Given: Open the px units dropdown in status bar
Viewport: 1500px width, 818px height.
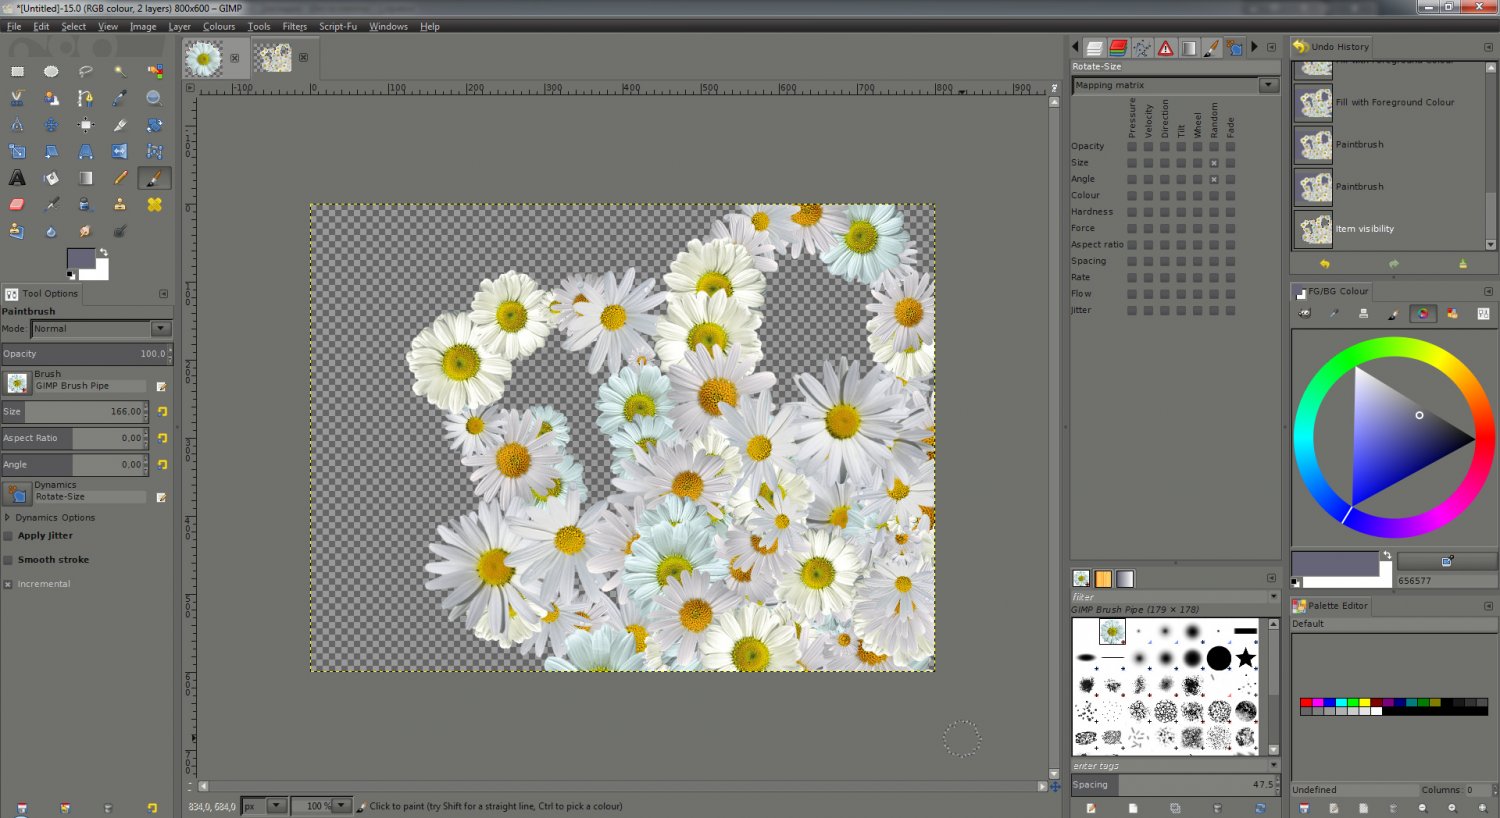Looking at the screenshot, I should coord(277,805).
